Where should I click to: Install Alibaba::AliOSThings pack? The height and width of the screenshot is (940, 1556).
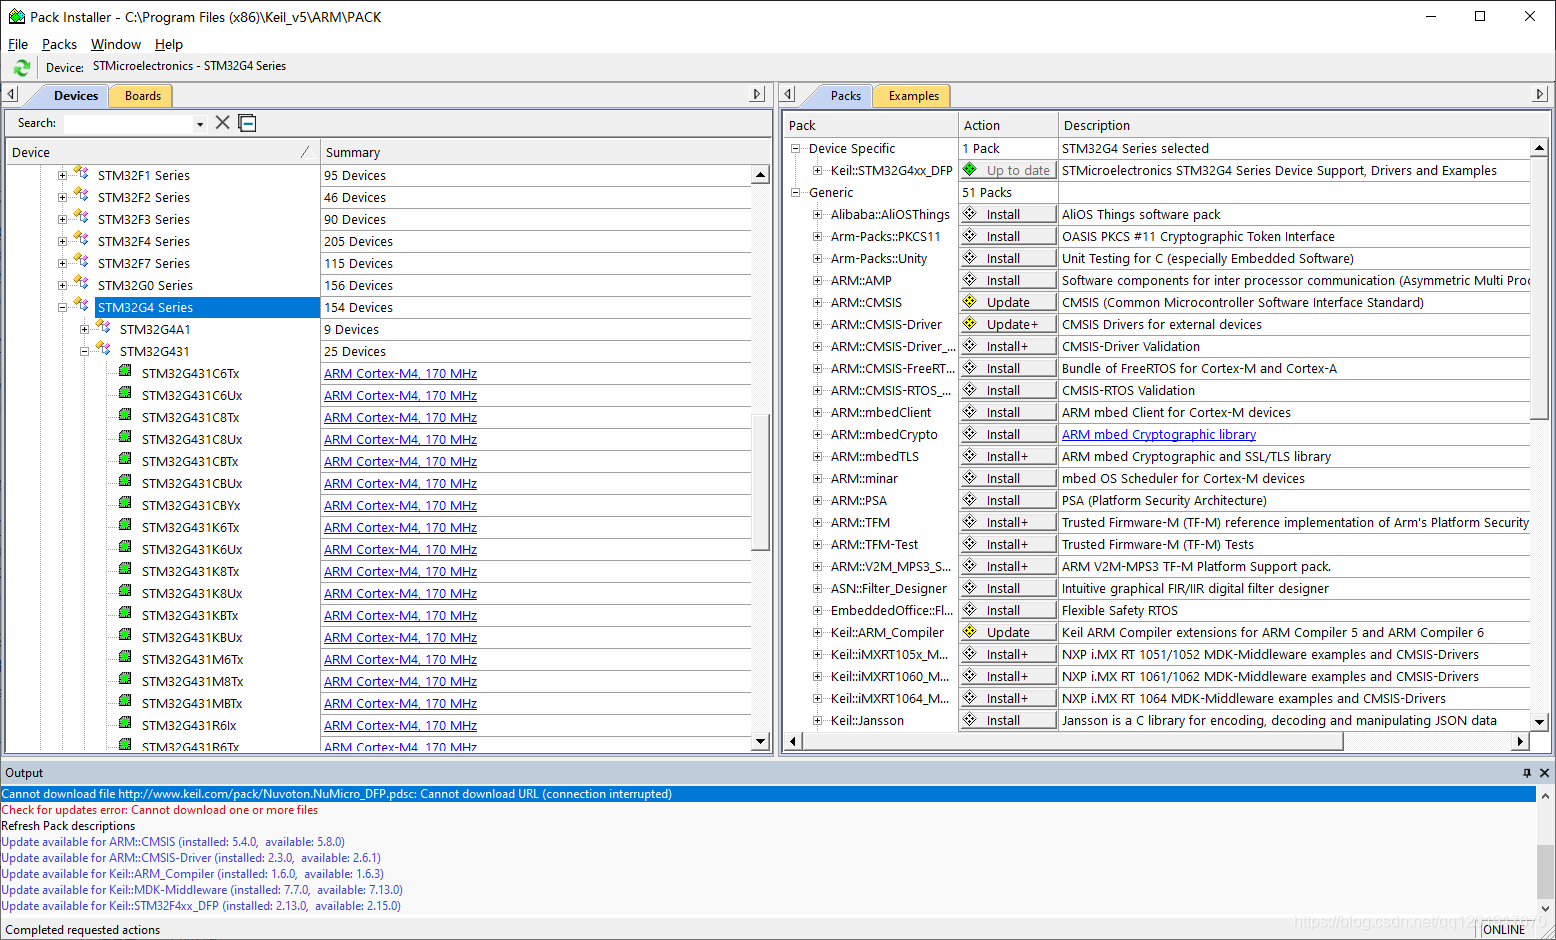[1008, 214]
